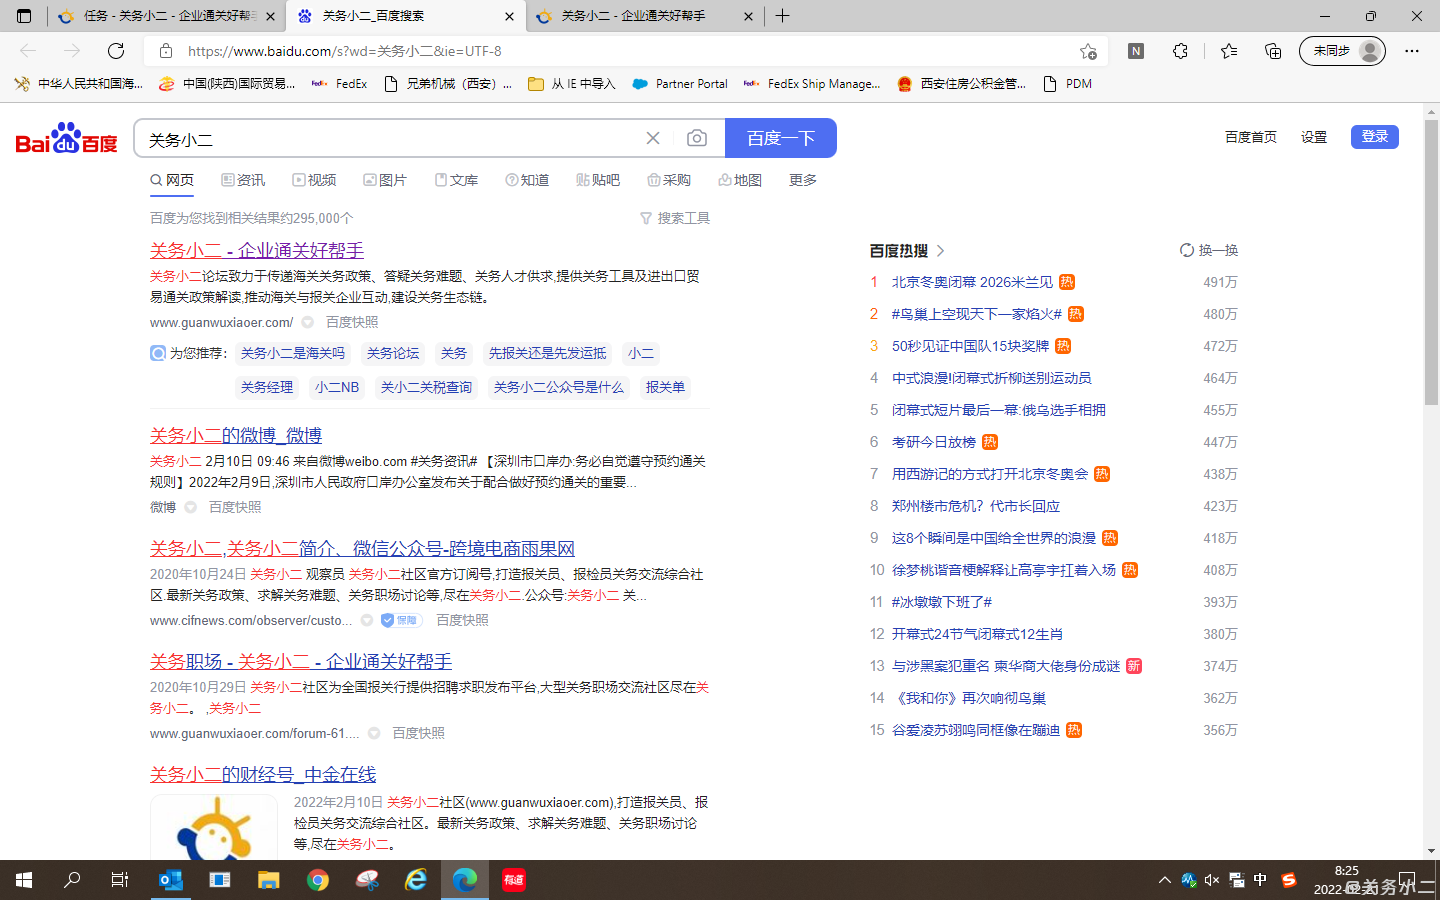Open the browser settings ellipsis menu
Screen dimensions: 1440x900
coord(1412,51)
